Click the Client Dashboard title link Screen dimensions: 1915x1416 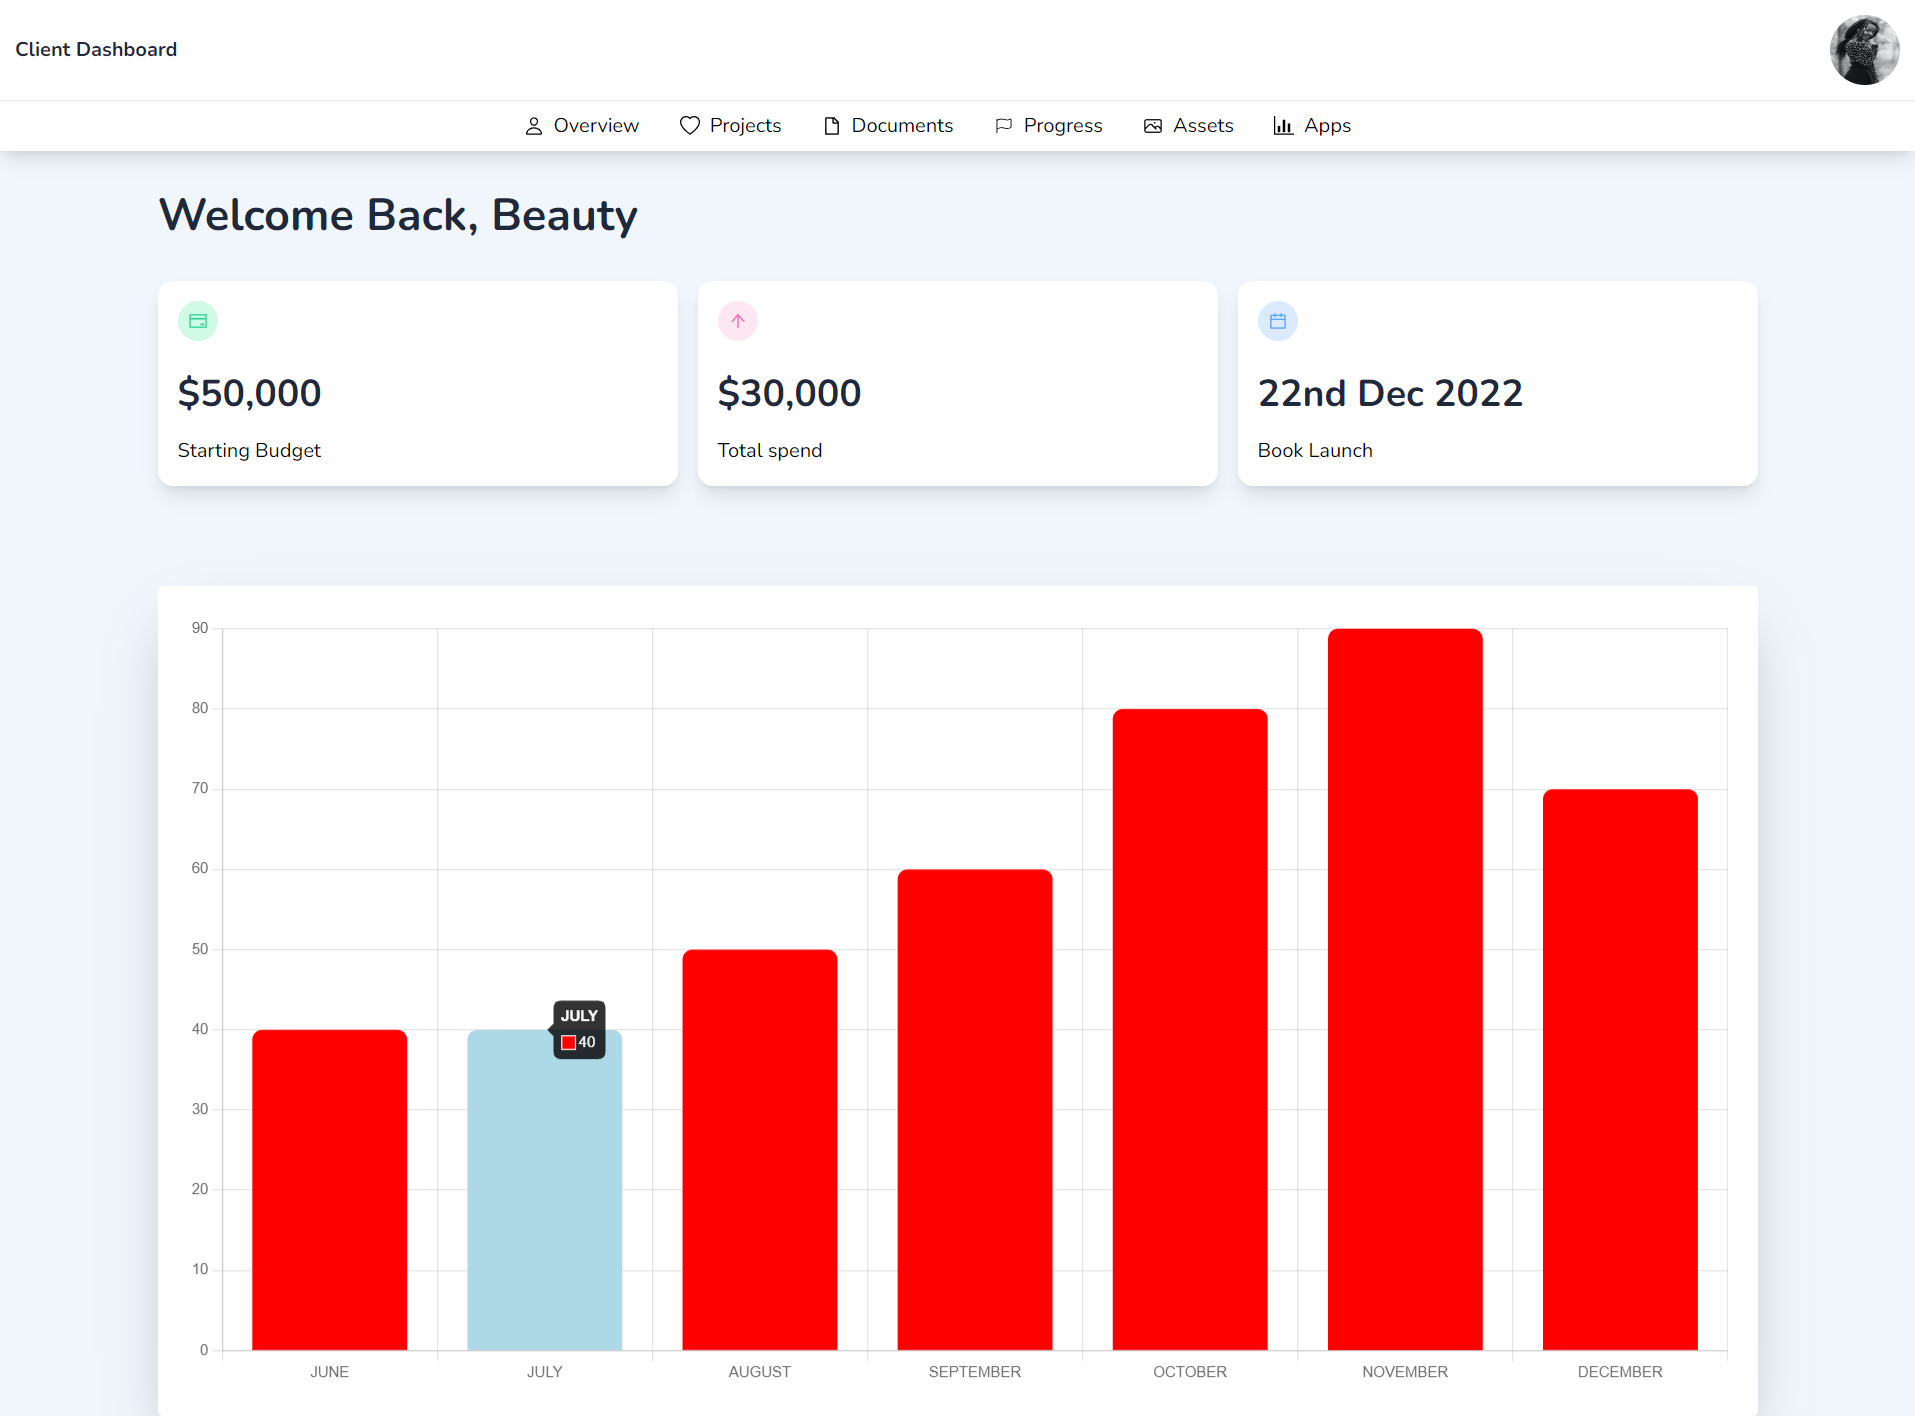click(x=96, y=49)
